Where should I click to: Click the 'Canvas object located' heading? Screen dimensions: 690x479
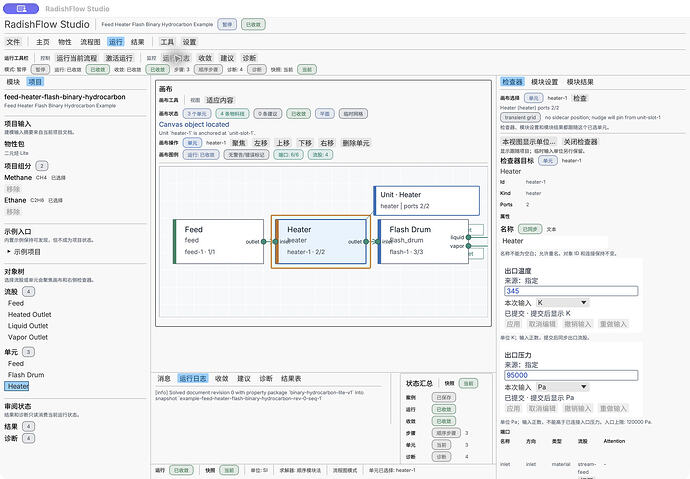coord(194,124)
